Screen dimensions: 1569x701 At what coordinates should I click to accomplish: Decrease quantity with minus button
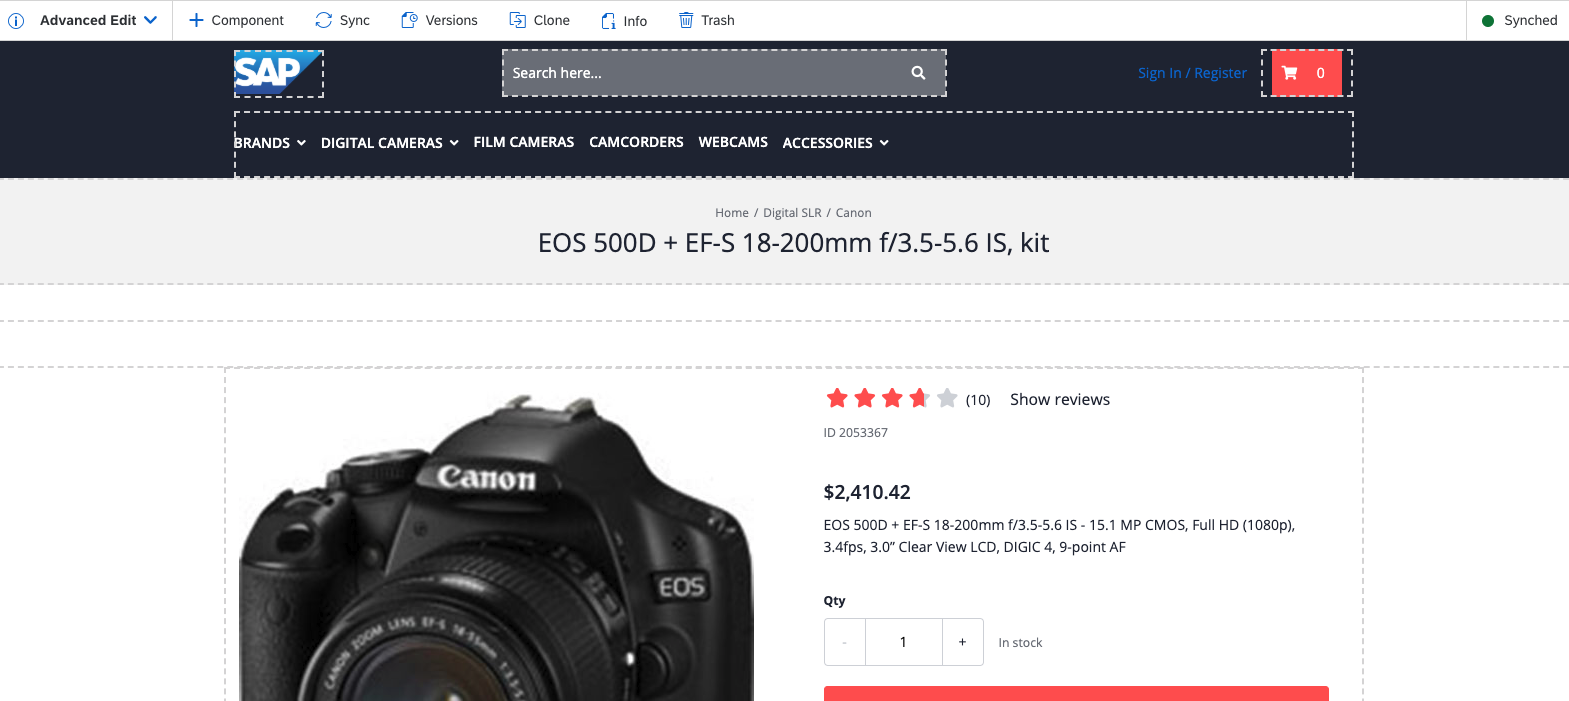coord(845,642)
